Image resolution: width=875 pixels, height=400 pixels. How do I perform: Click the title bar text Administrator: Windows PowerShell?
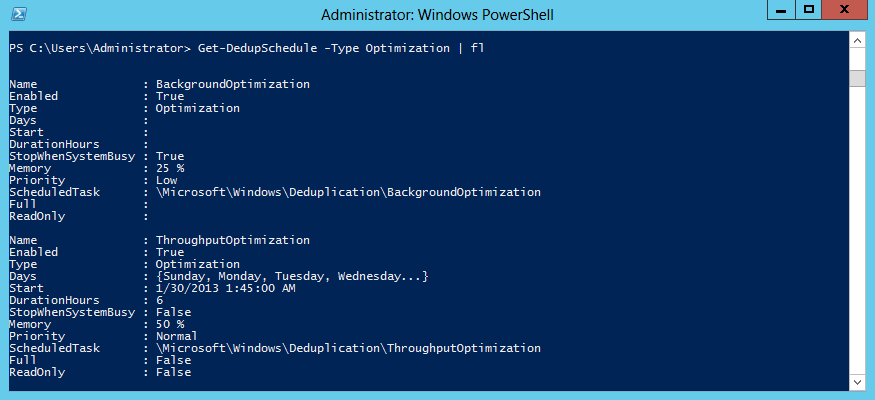tap(438, 15)
